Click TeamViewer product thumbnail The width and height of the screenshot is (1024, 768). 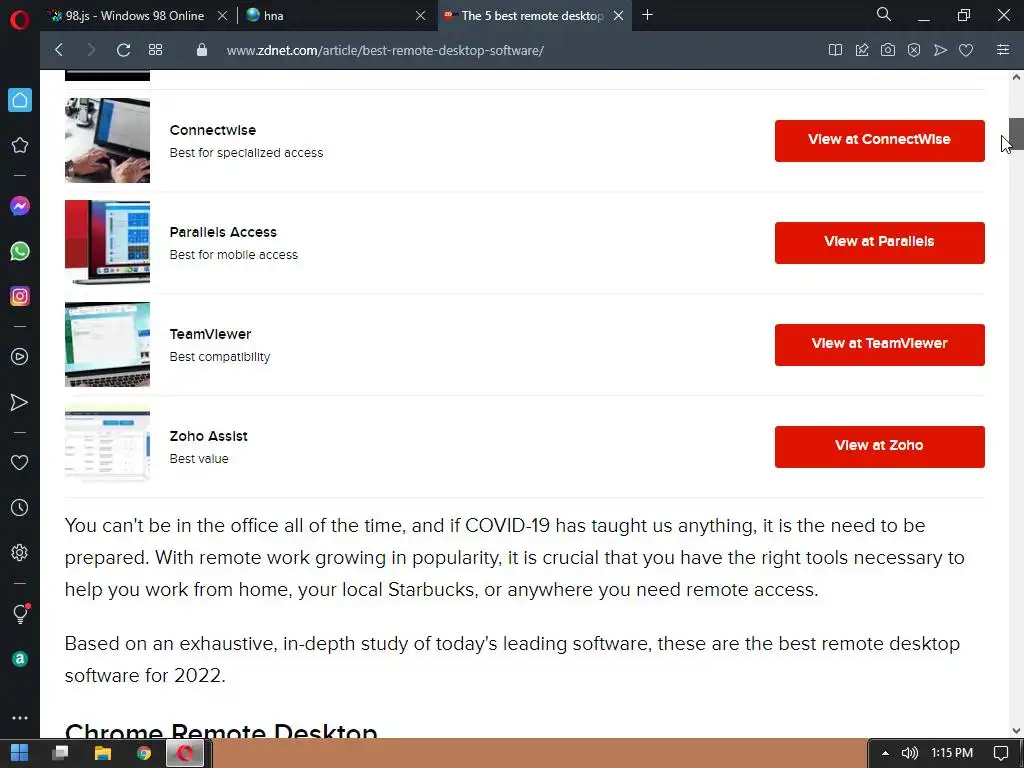107,344
